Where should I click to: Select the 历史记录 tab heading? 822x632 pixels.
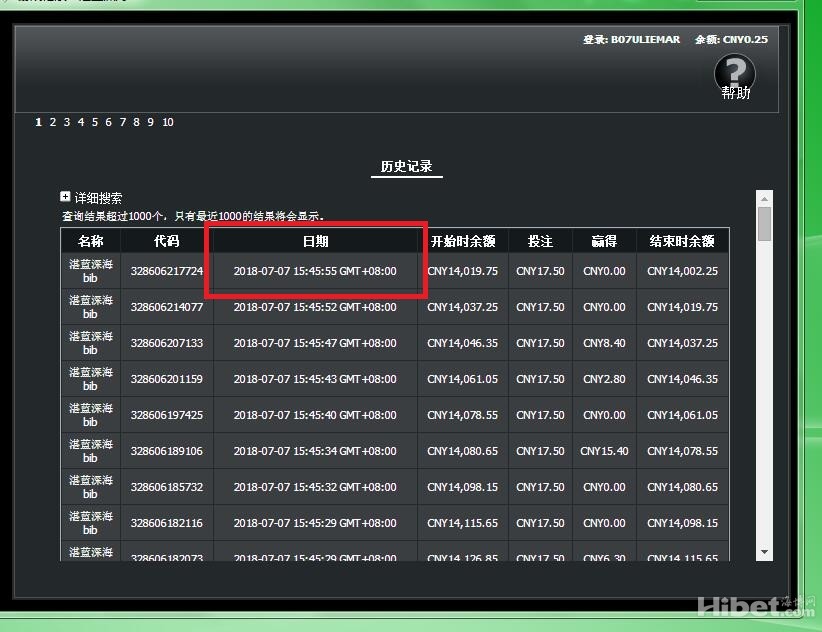(x=406, y=167)
